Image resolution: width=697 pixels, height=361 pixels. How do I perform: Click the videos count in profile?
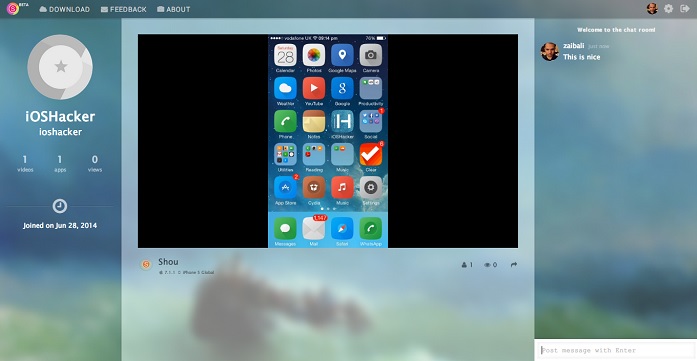(x=25, y=163)
